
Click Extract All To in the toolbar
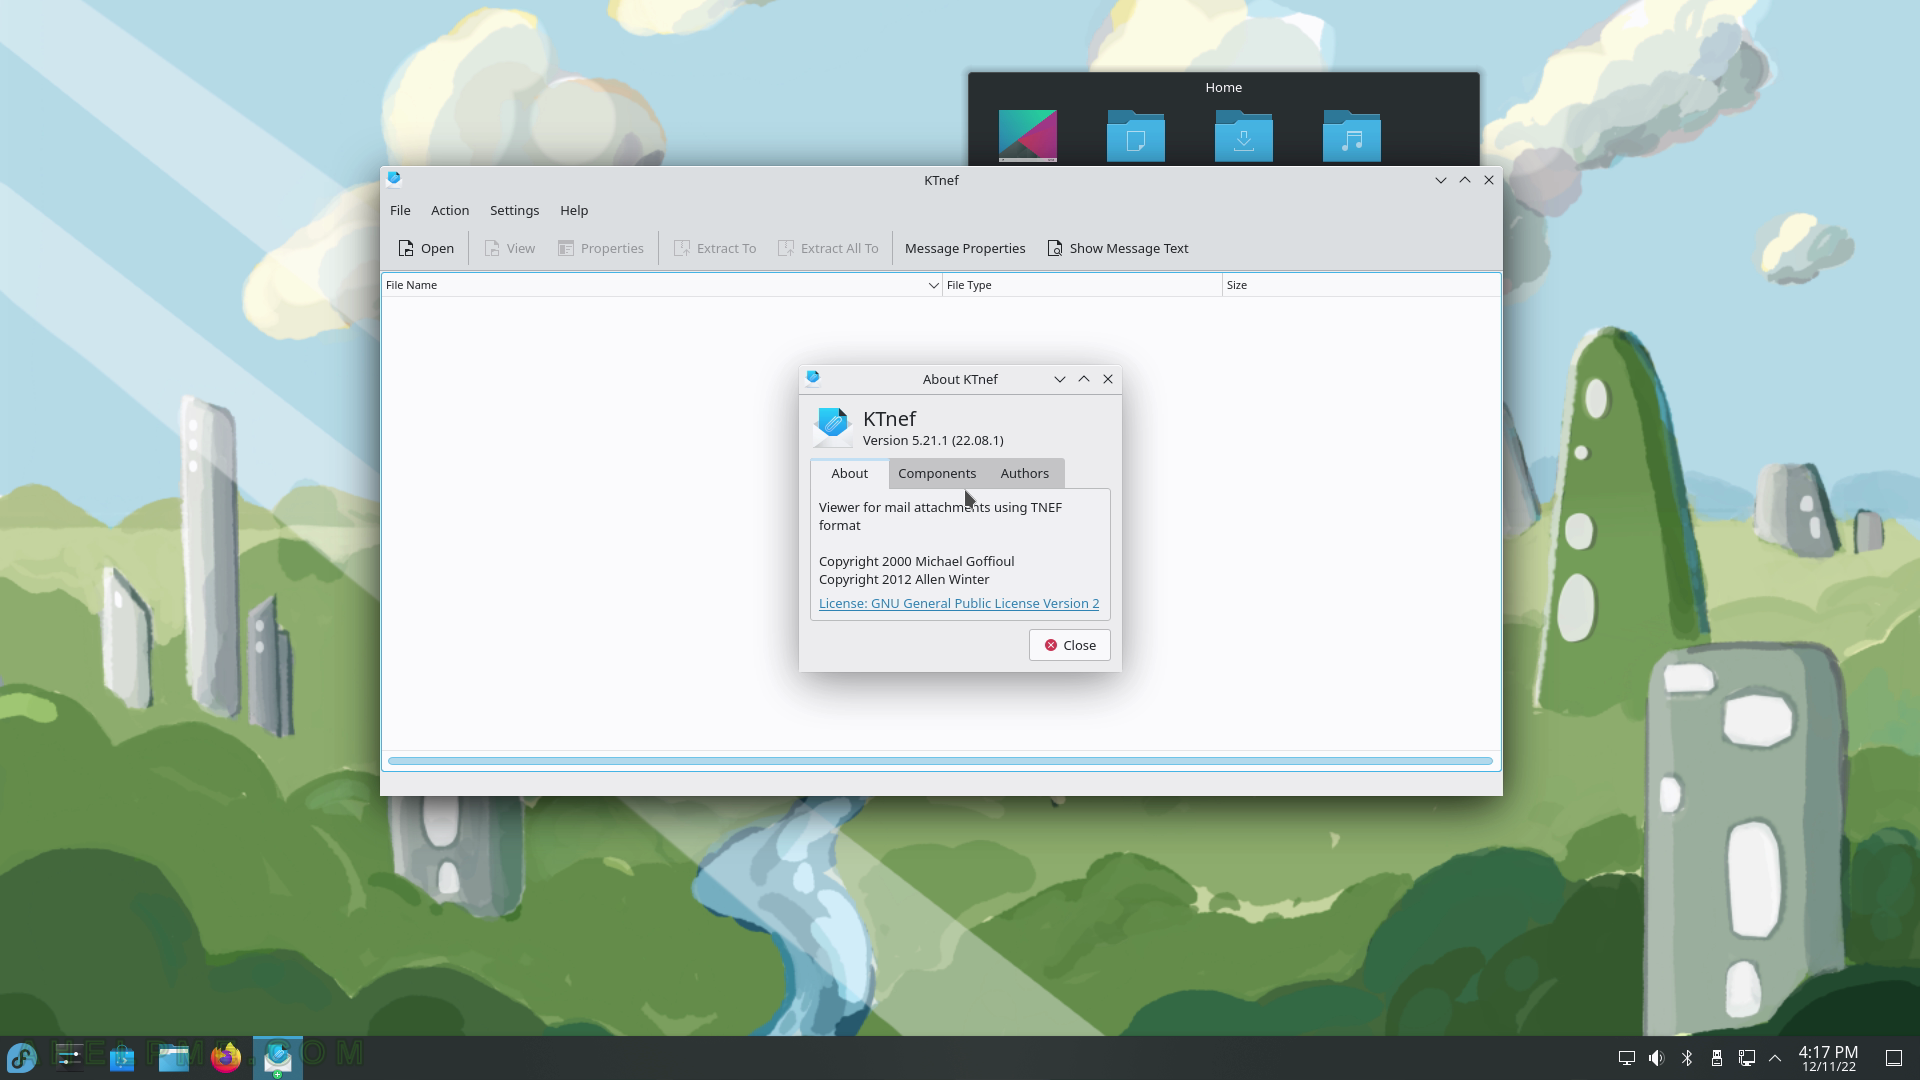tap(828, 248)
